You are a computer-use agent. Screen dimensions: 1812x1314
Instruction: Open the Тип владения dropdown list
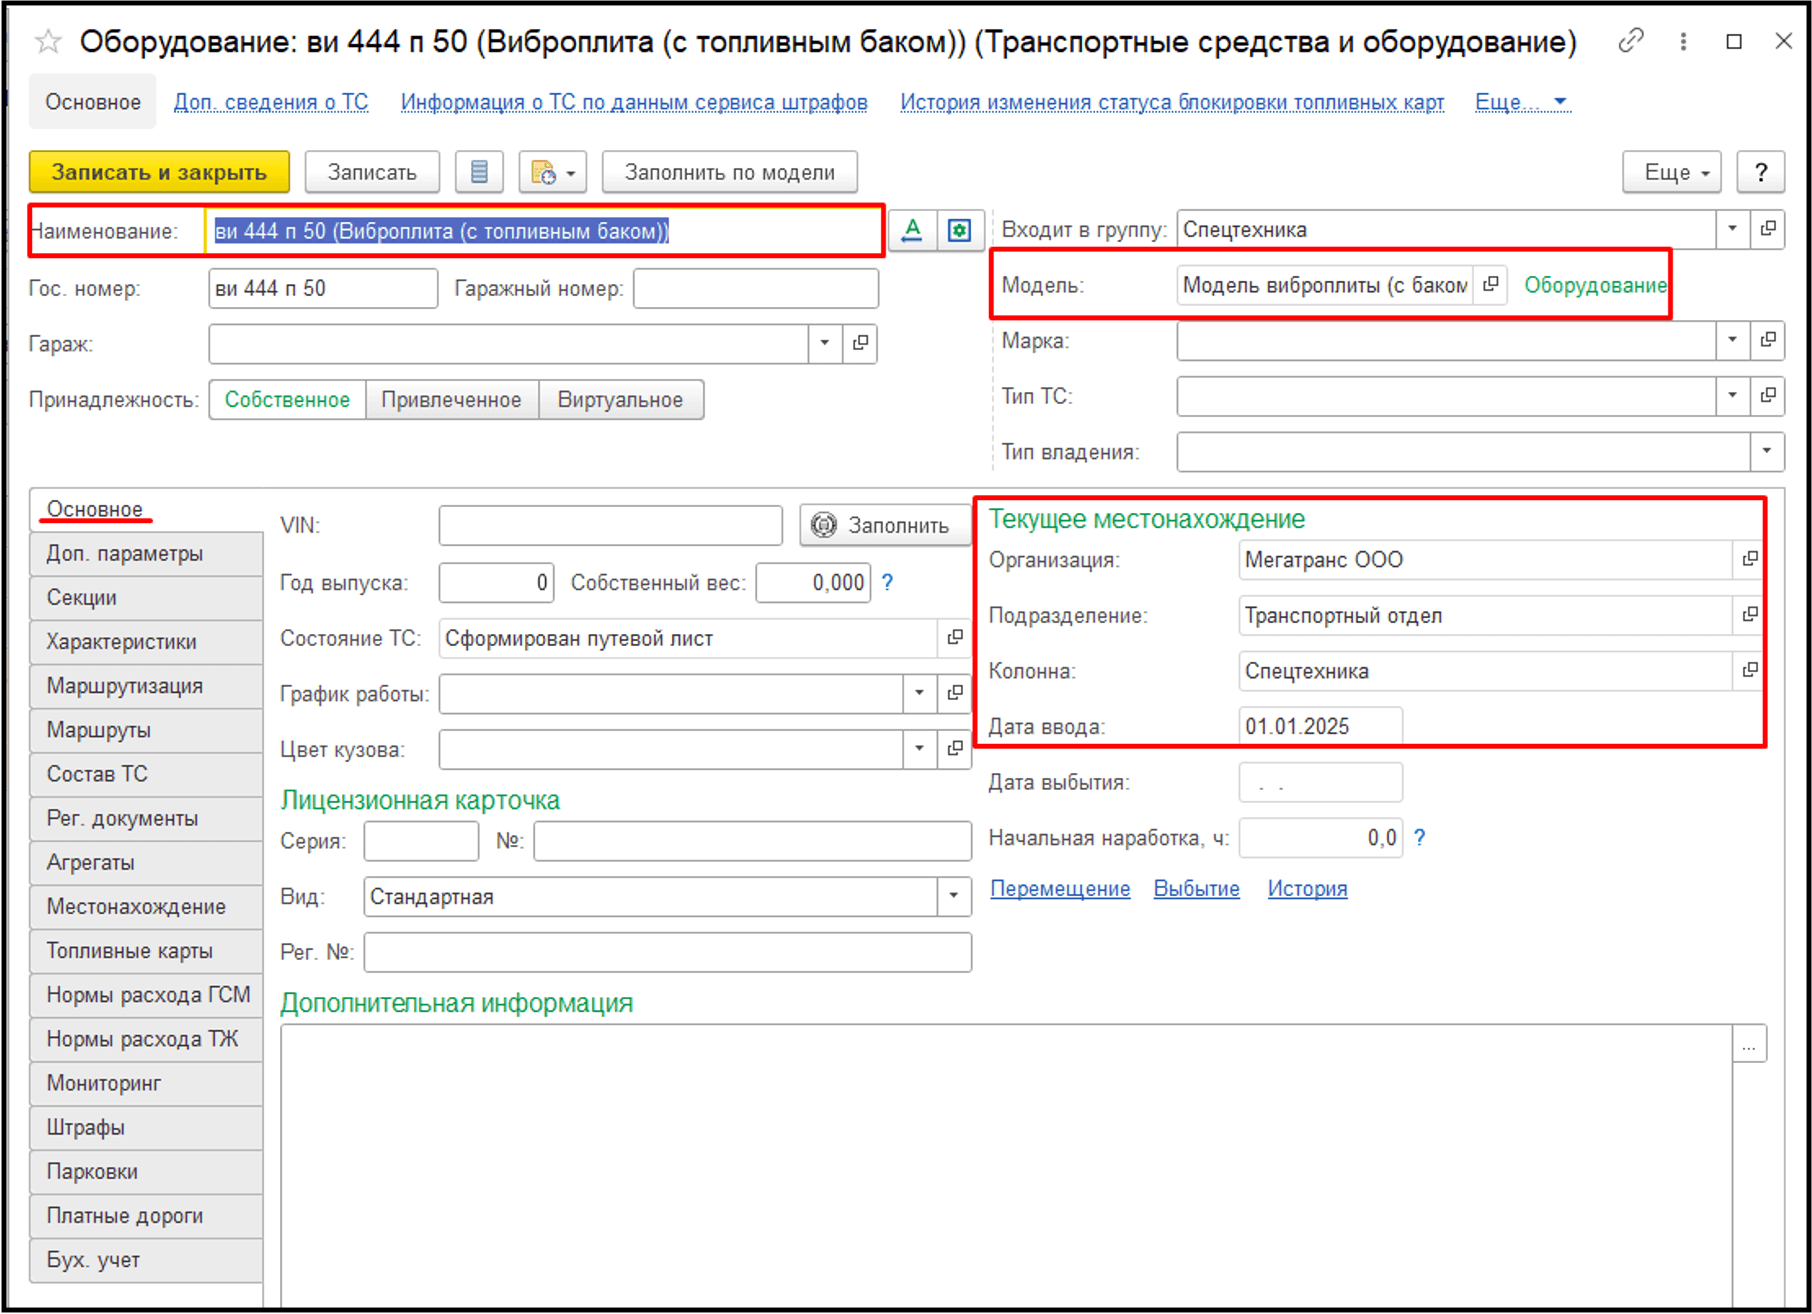(x=1766, y=452)
